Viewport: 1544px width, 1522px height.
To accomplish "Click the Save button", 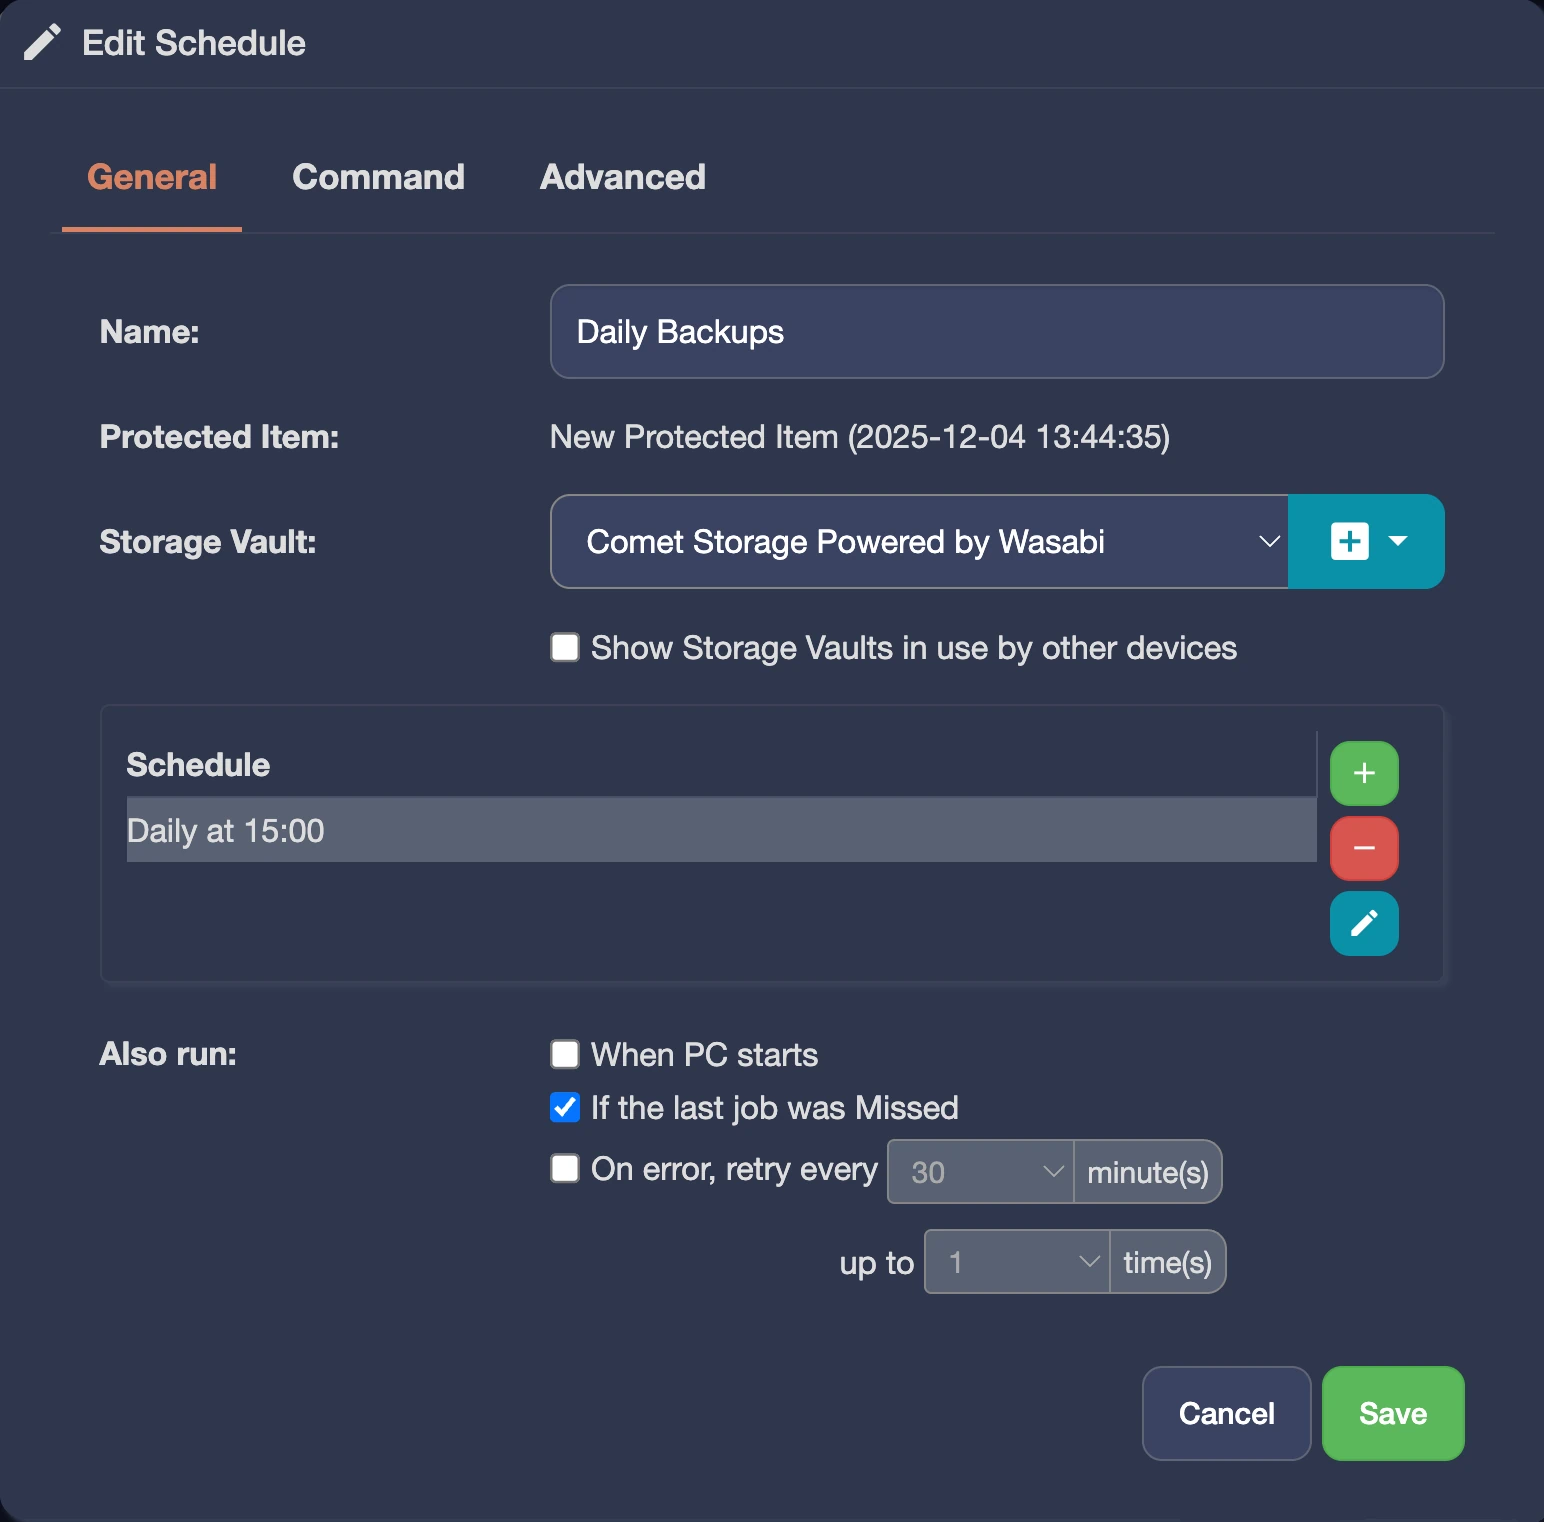I will tap(1393, 1413).
